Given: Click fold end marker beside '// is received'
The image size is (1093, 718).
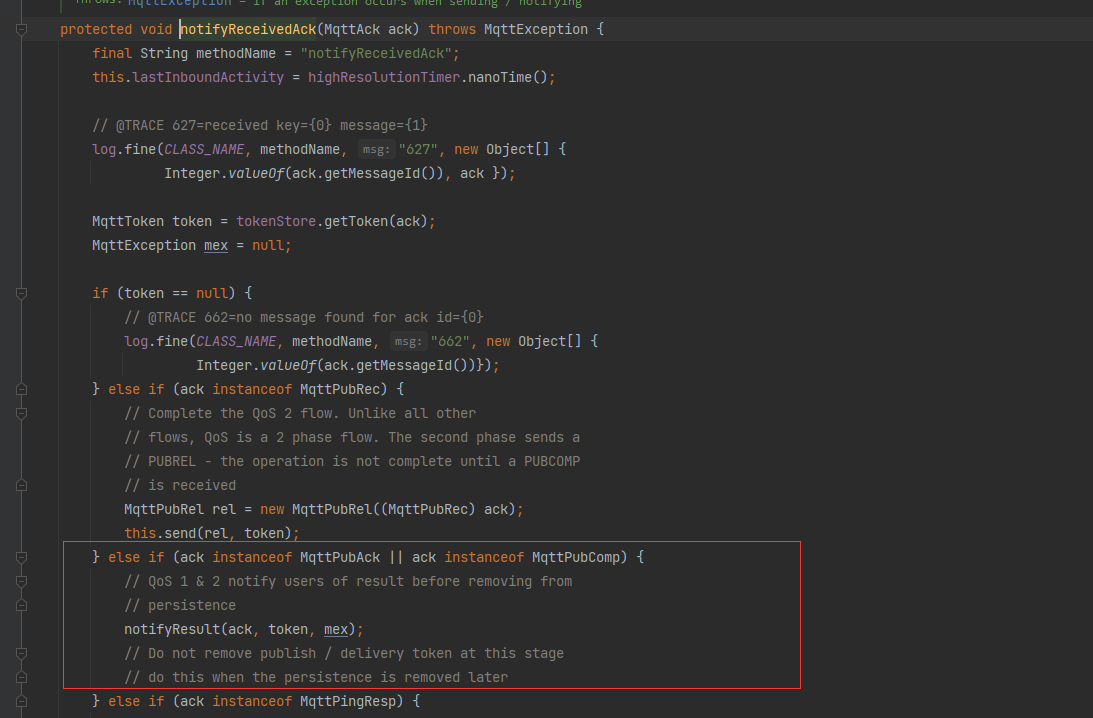Looking at the screenshot, I should (22, 485).
